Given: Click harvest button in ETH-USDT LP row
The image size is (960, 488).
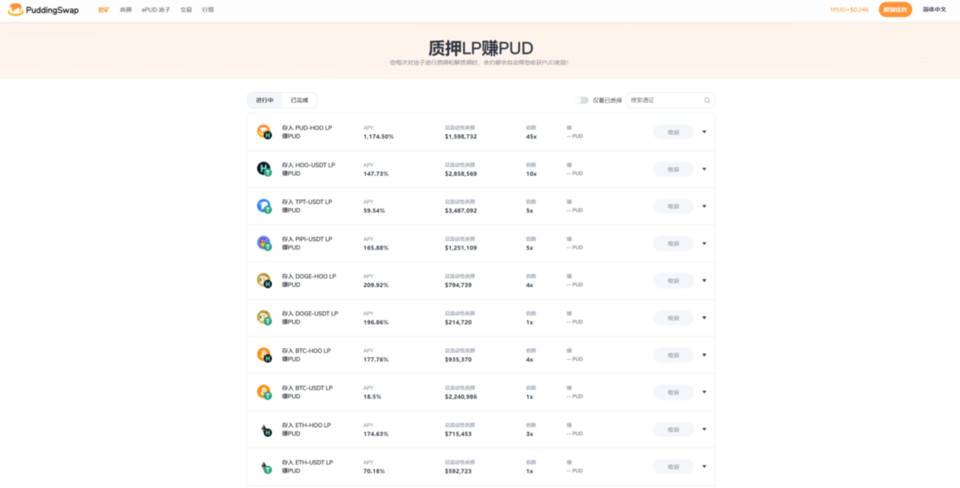Looking at the screenshot, I should pos(673,467).
